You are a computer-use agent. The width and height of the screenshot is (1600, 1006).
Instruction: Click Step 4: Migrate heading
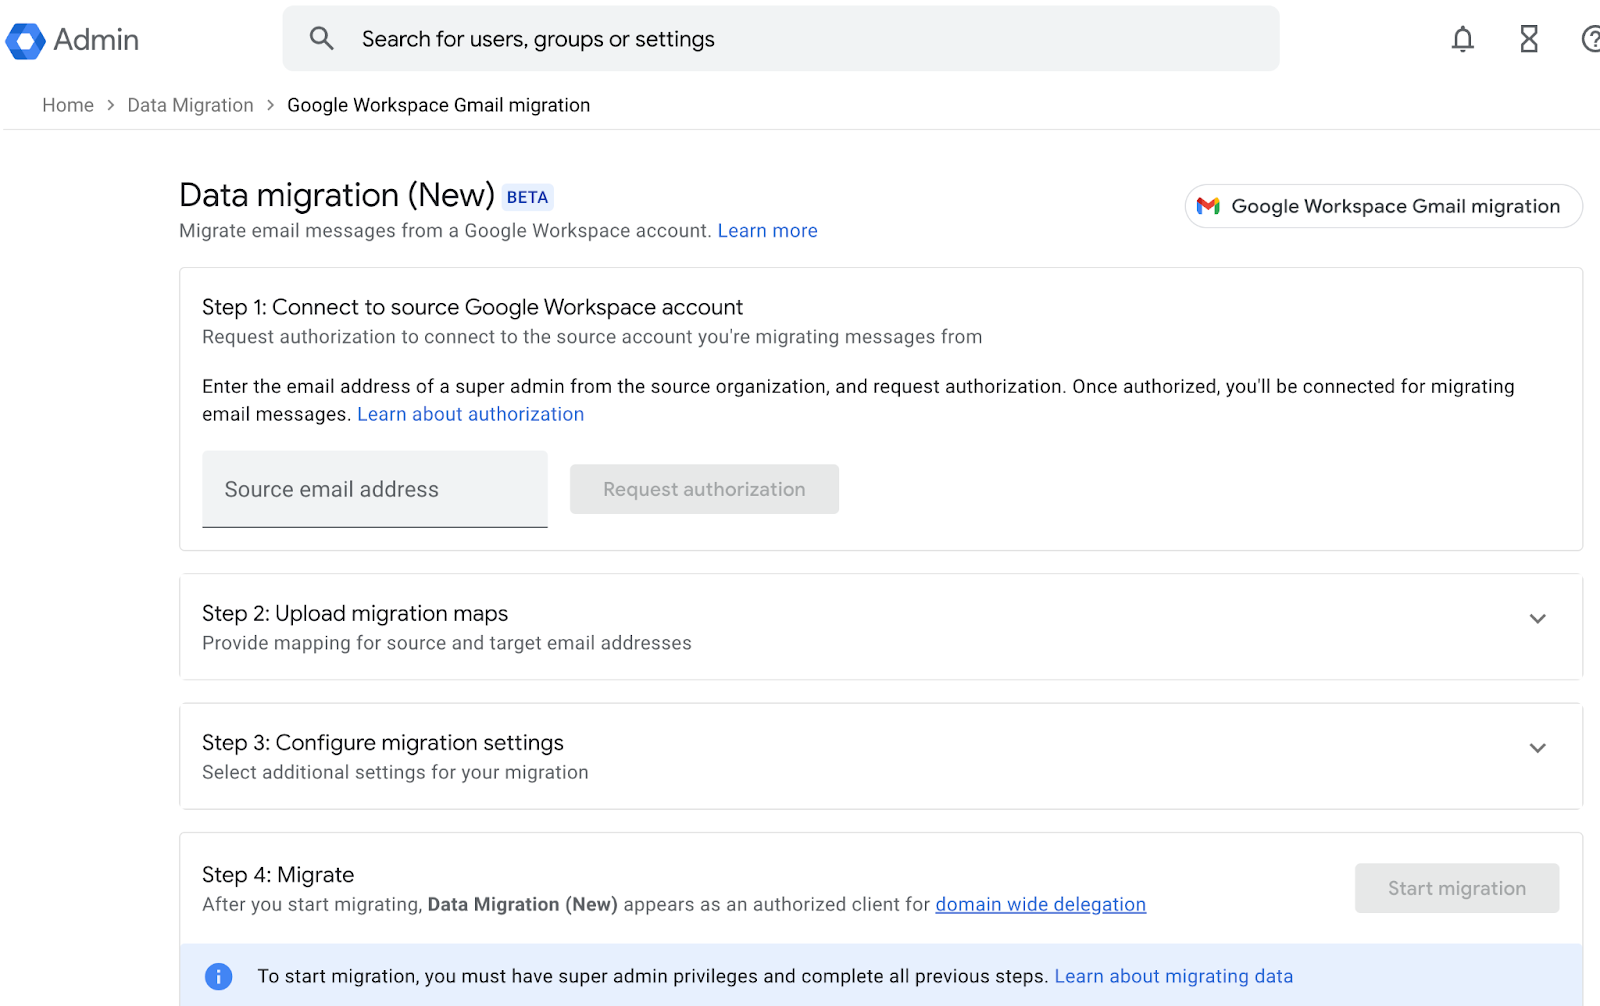[278, 875]
